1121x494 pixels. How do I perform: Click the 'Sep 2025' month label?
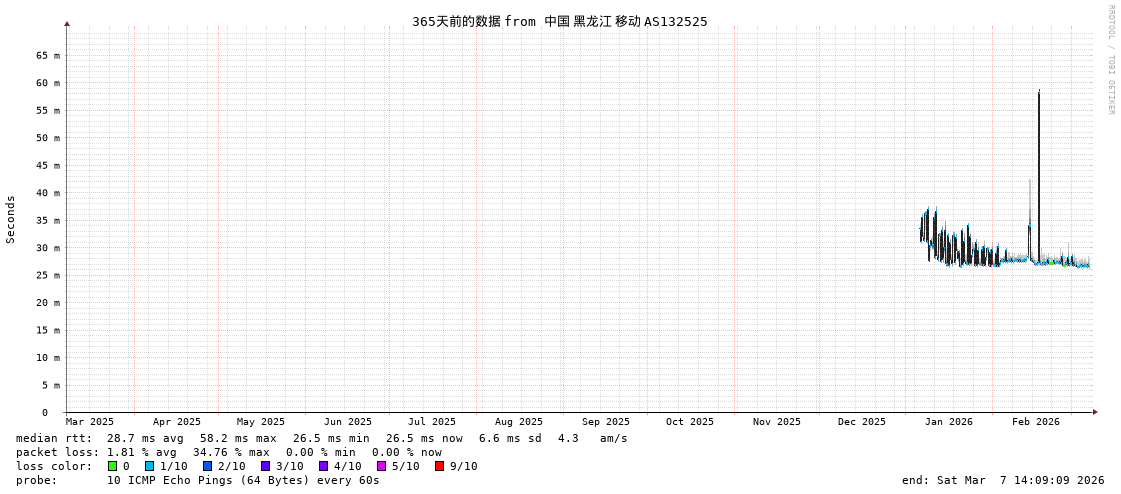coord(606,422)
